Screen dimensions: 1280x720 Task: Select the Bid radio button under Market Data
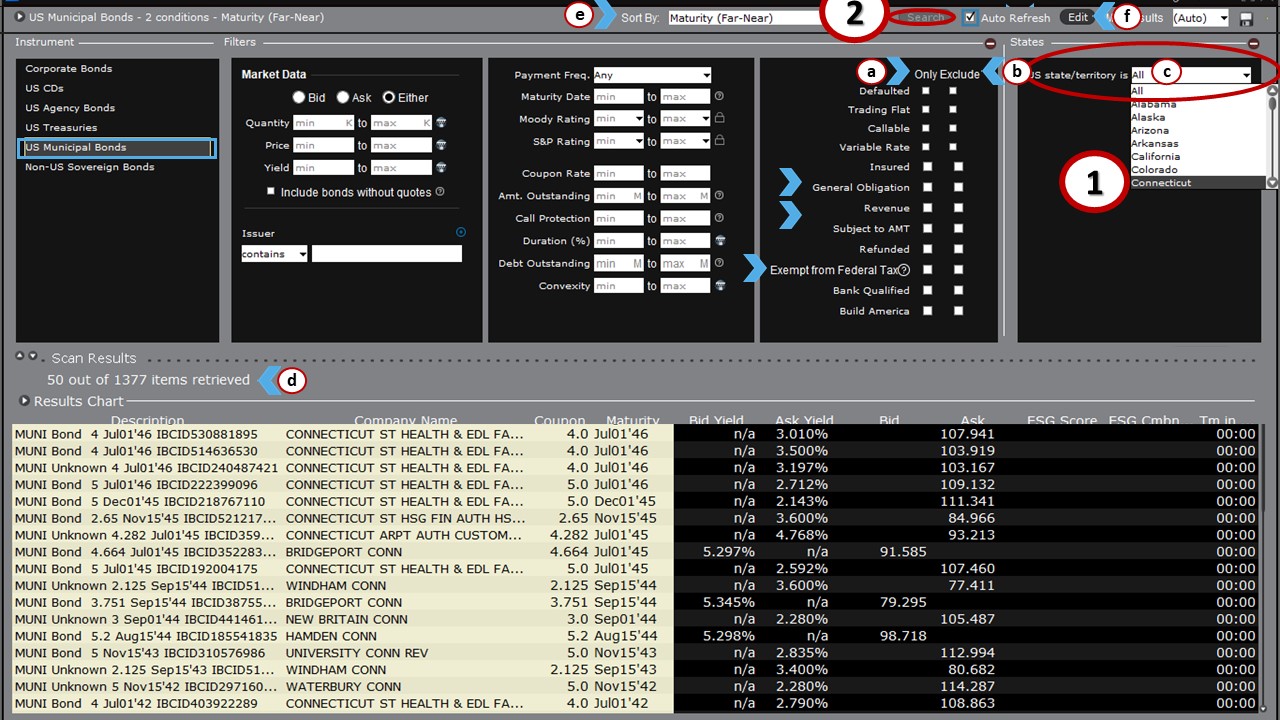(300, 96)
